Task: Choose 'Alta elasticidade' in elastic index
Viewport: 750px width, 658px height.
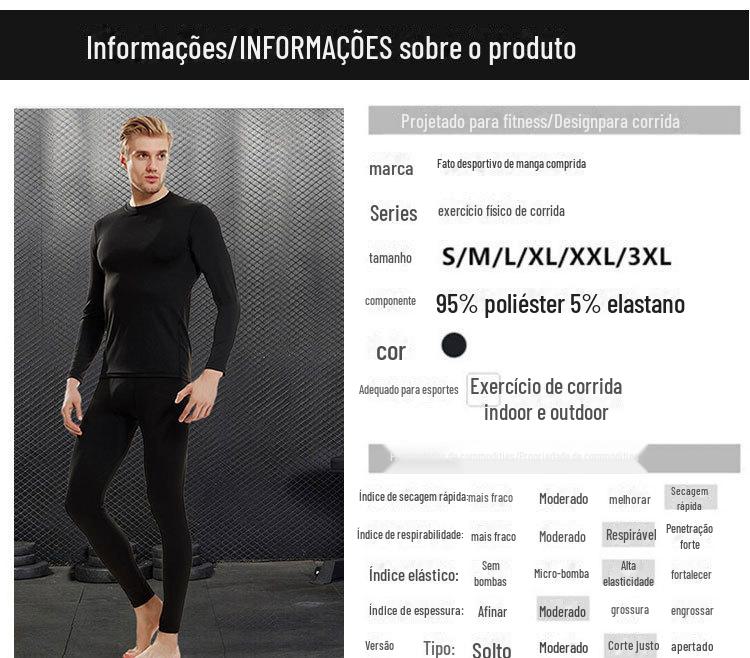Action: pyautogui.click(x=628, y=574)
